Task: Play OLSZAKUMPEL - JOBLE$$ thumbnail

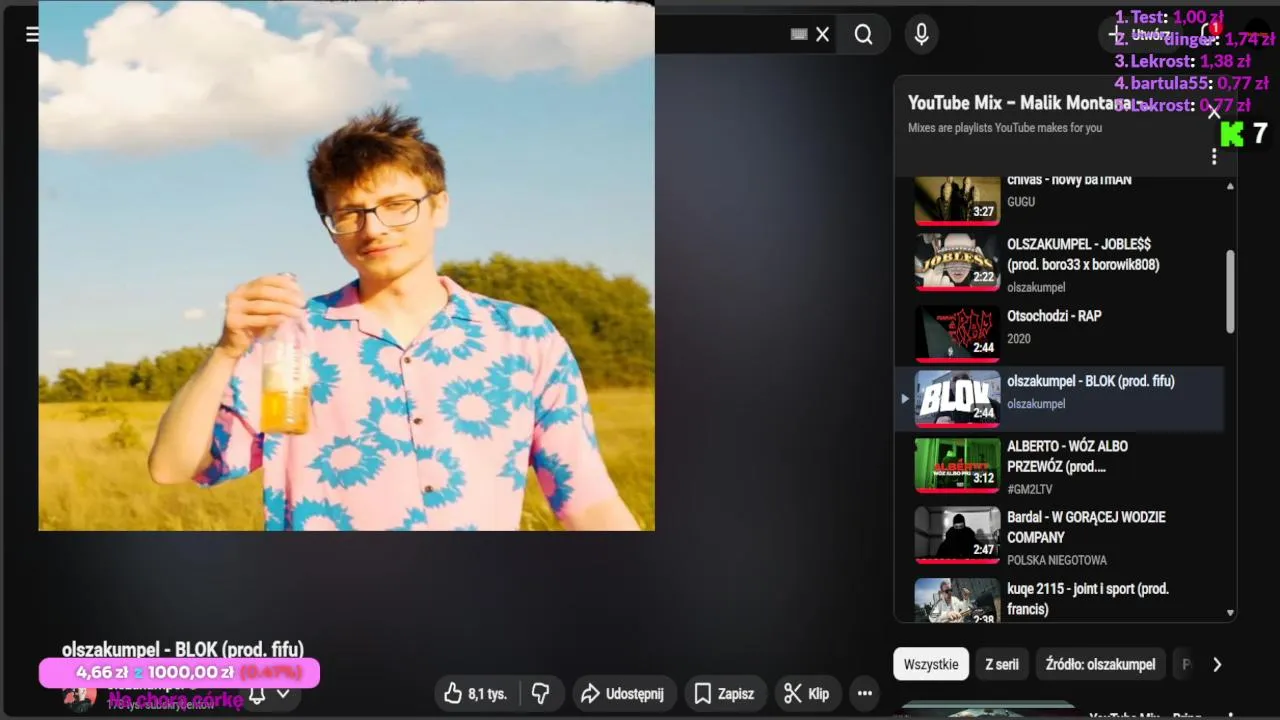Action: 957,263
